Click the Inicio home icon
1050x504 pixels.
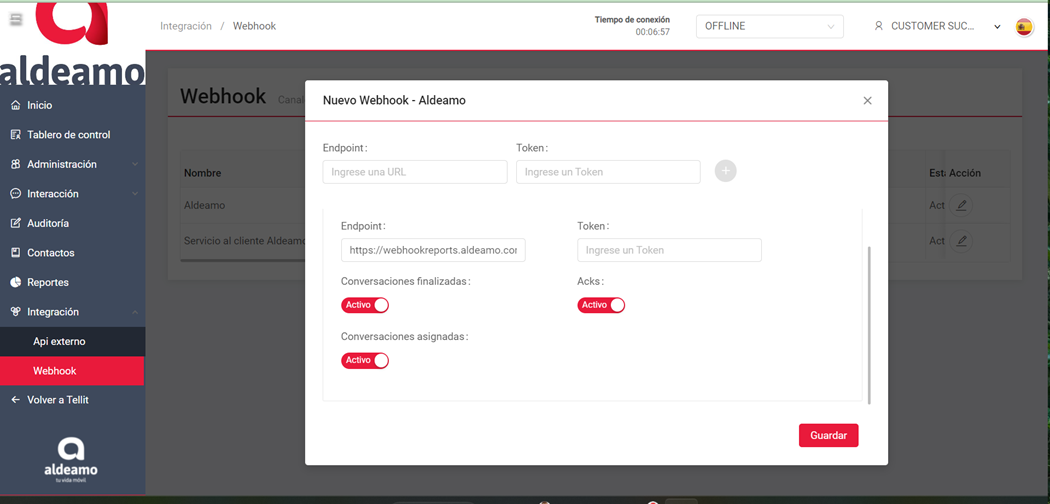click(16, 105)
